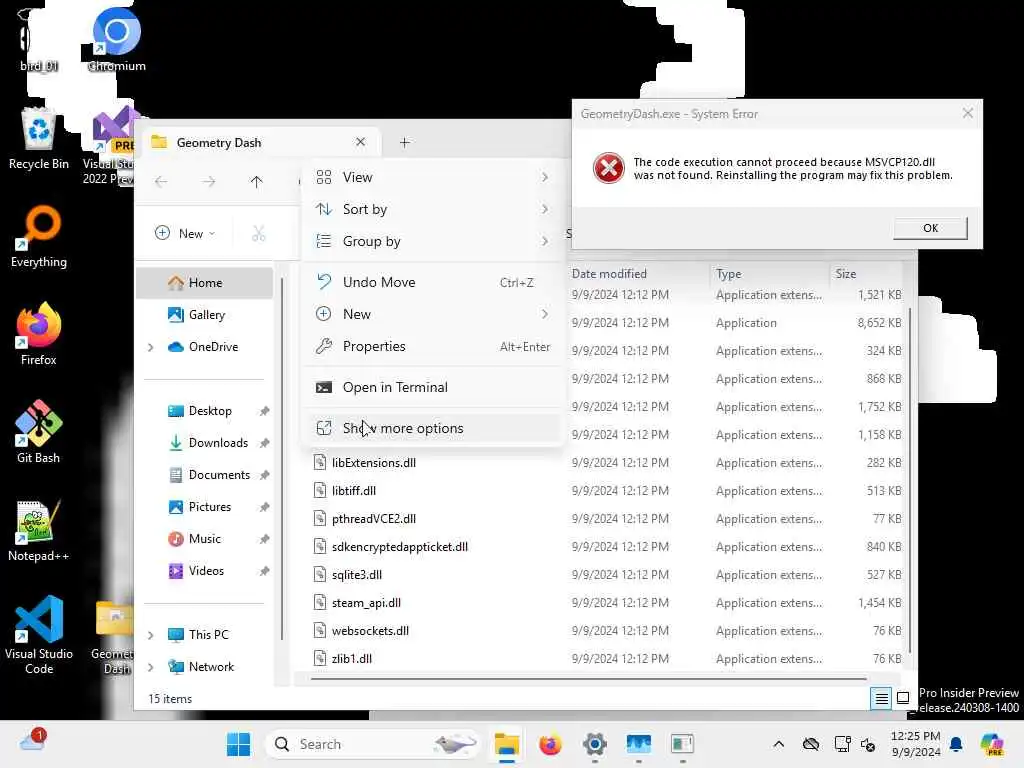The height and width of the screenshot is (768, 1024).
Task: Sort by Date modified column header
Action: pyautogui.click(x=637, y=274)
